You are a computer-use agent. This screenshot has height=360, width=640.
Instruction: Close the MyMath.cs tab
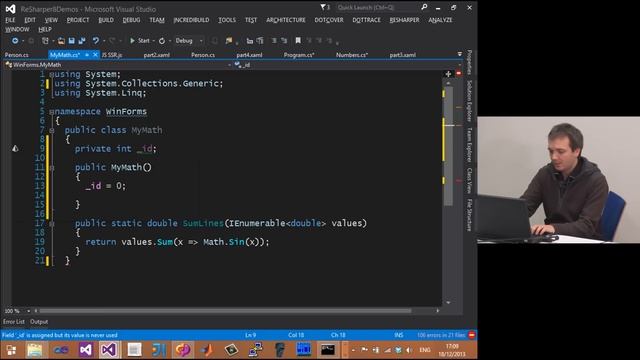pyautogui.click(x=95, y=55)
